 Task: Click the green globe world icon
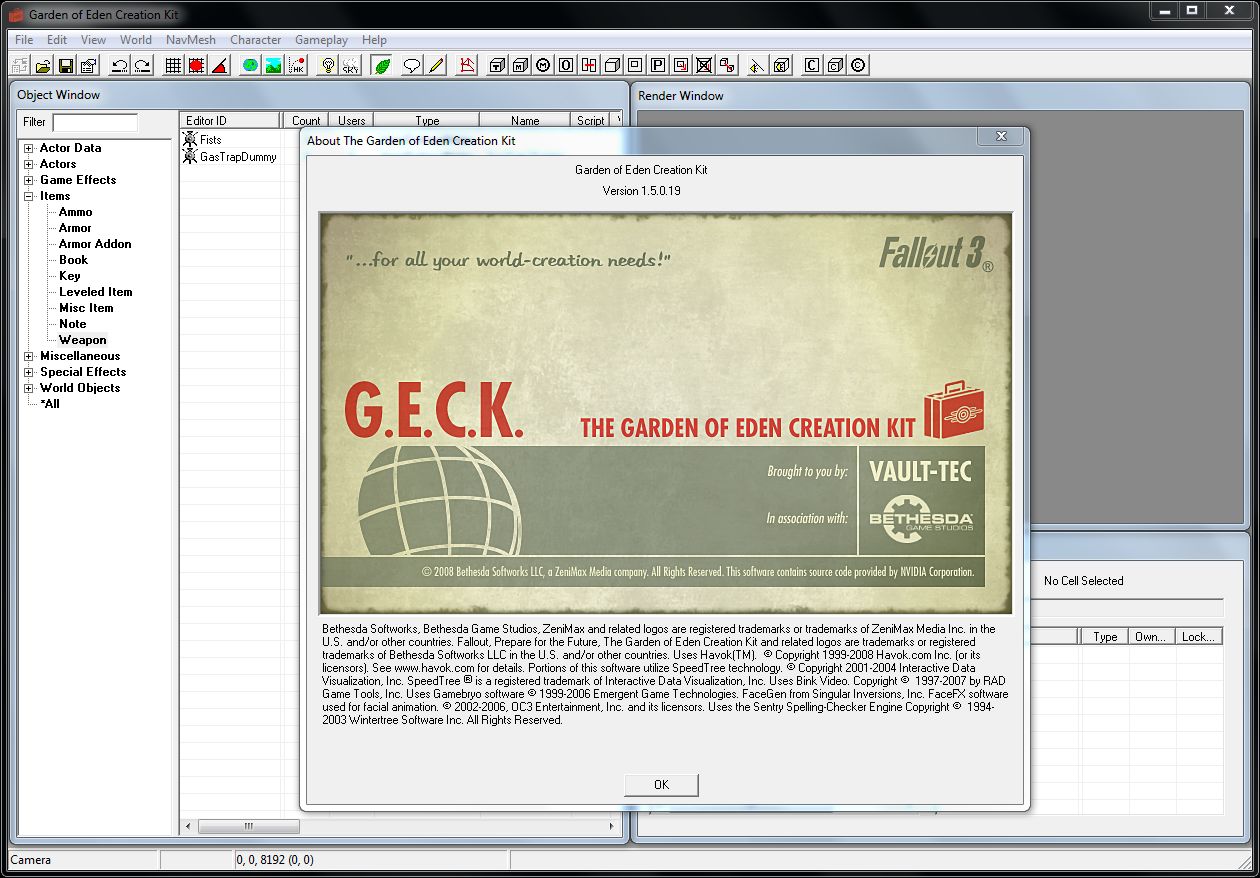(250, 66)
